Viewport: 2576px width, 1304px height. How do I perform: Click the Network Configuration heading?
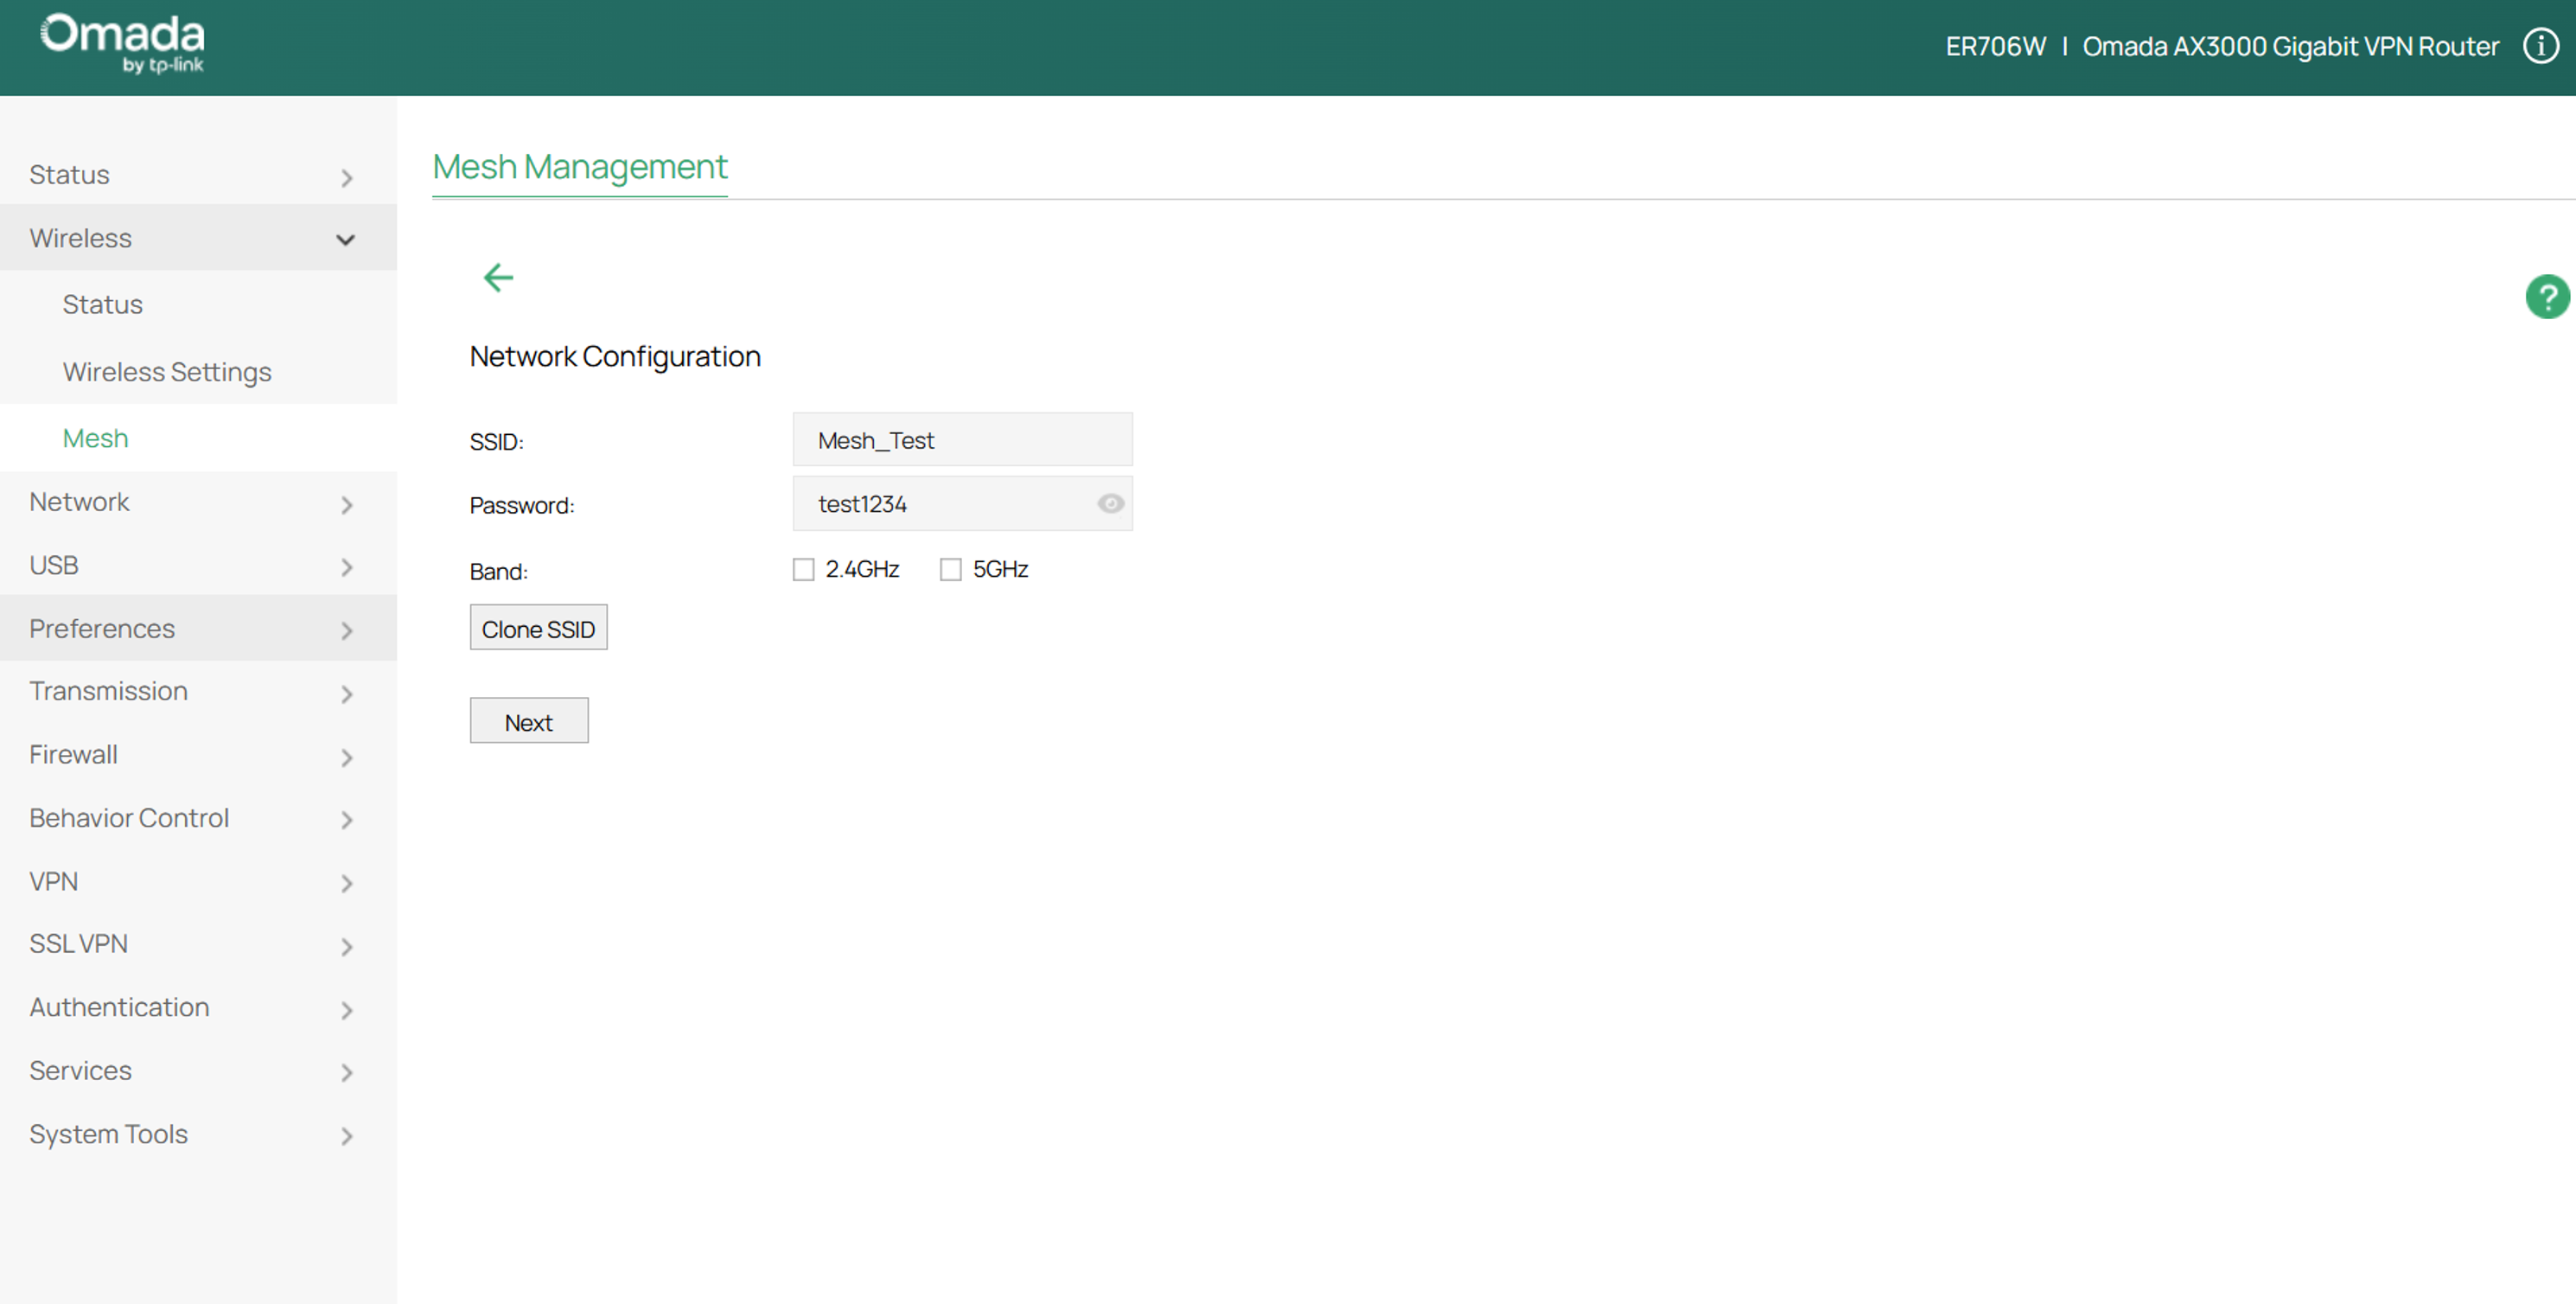(x=615, y=357)
